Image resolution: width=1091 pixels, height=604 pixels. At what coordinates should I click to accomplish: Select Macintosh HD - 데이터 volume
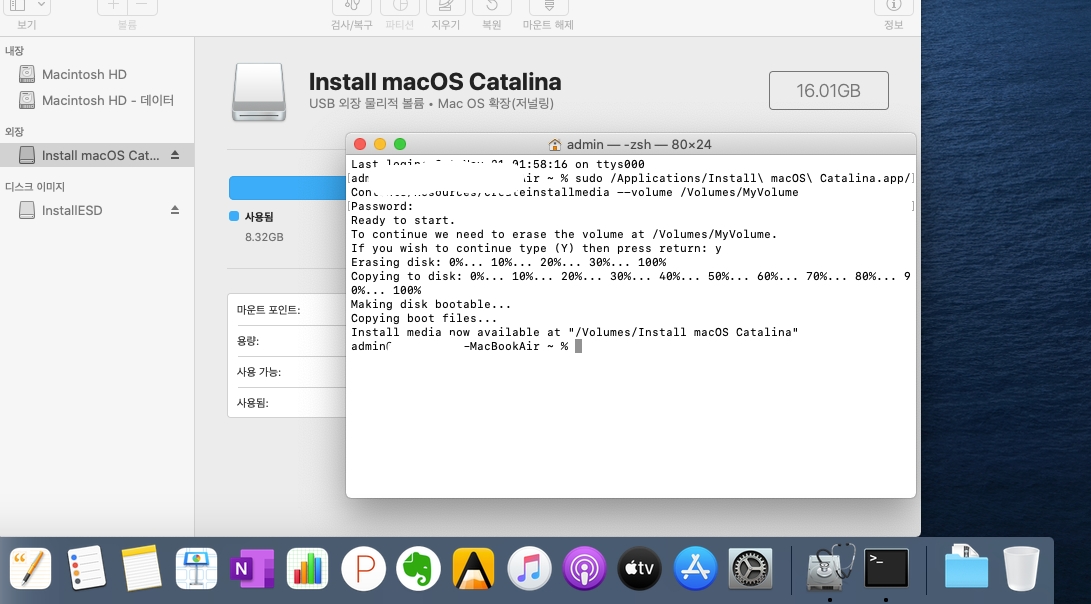tap(97, 100)
